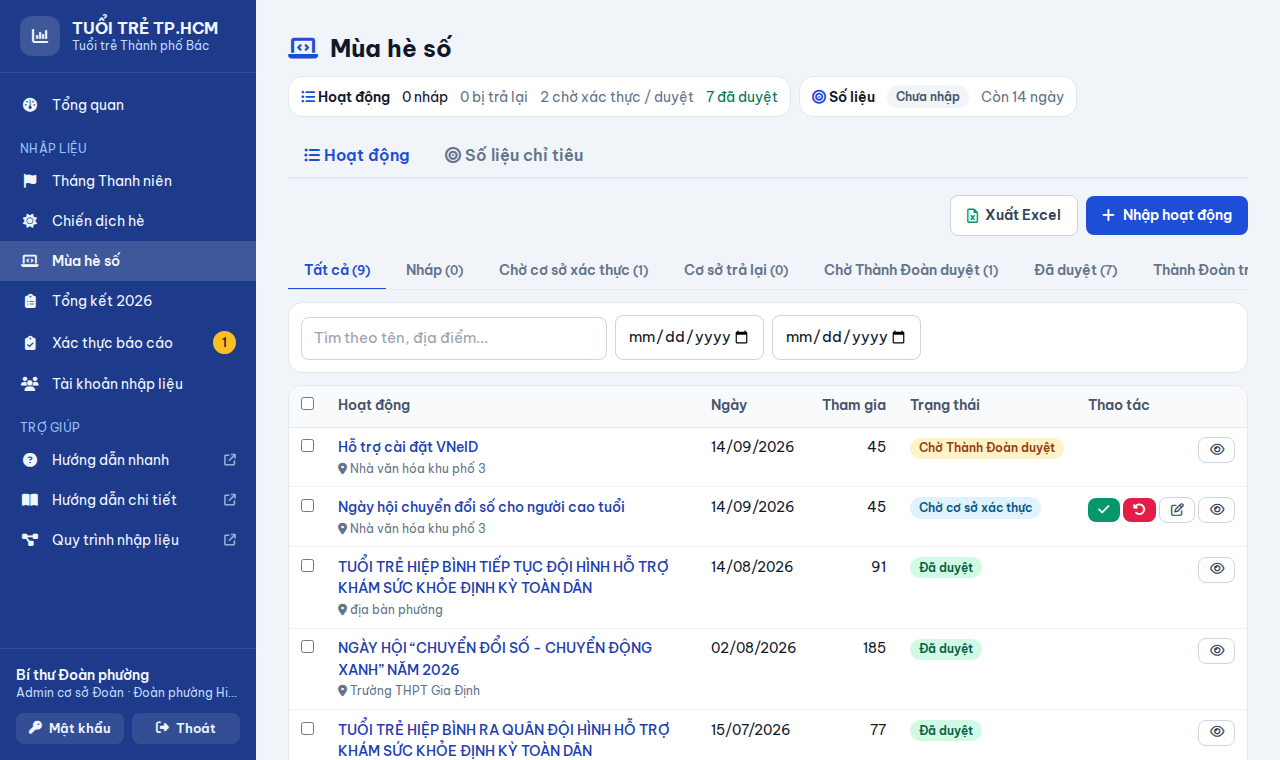The height and width of the screenshot is (760, 1280).
Task: Open Tháng Thanh niên in sidebar
Action: (128, 181)
